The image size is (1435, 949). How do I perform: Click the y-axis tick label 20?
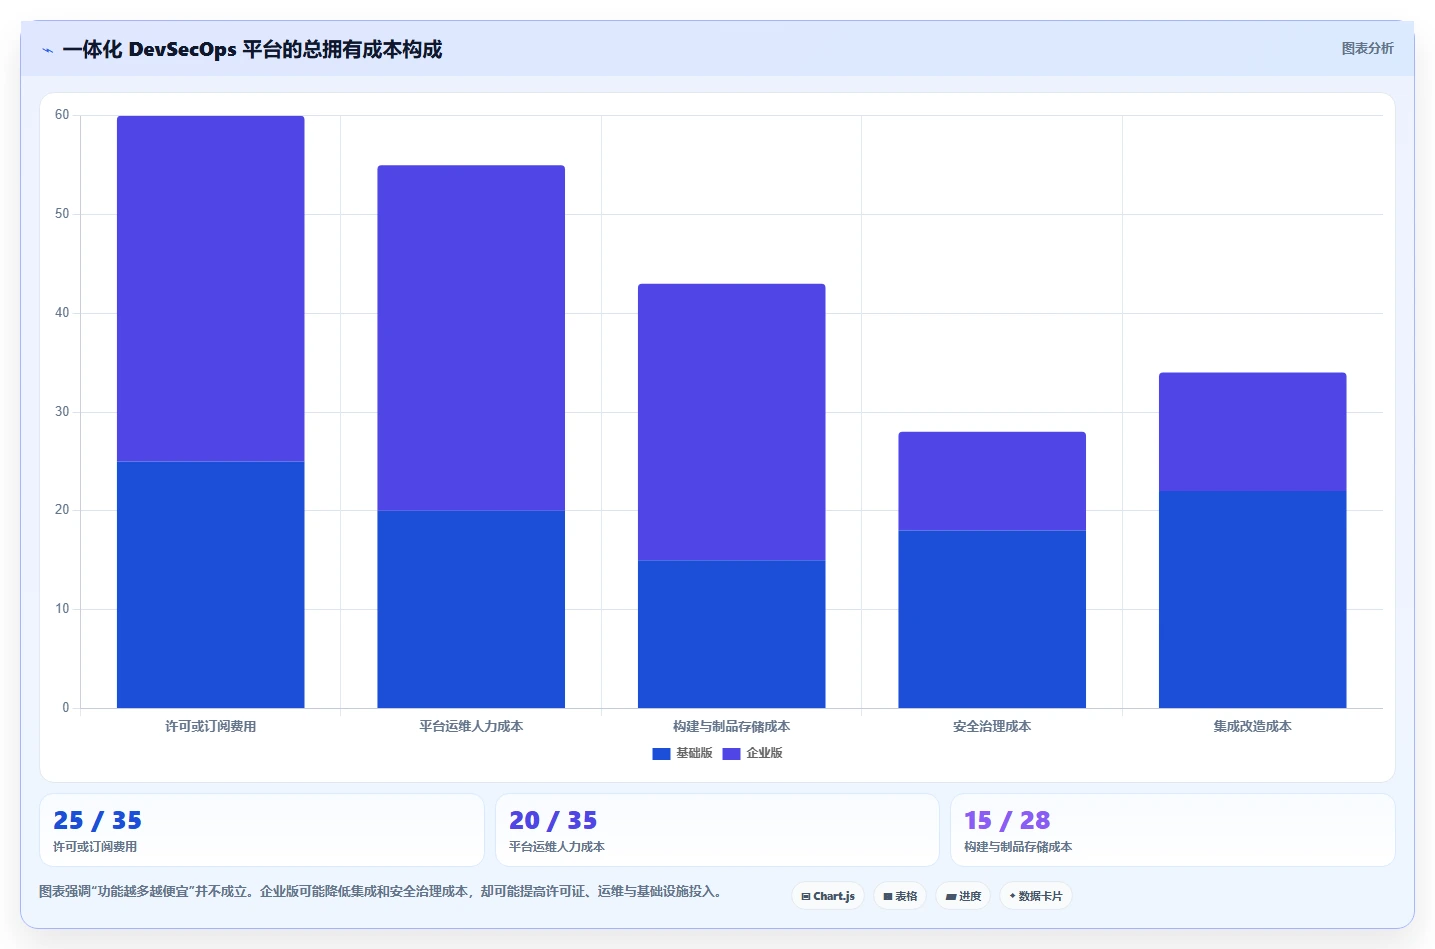(62, 510)
